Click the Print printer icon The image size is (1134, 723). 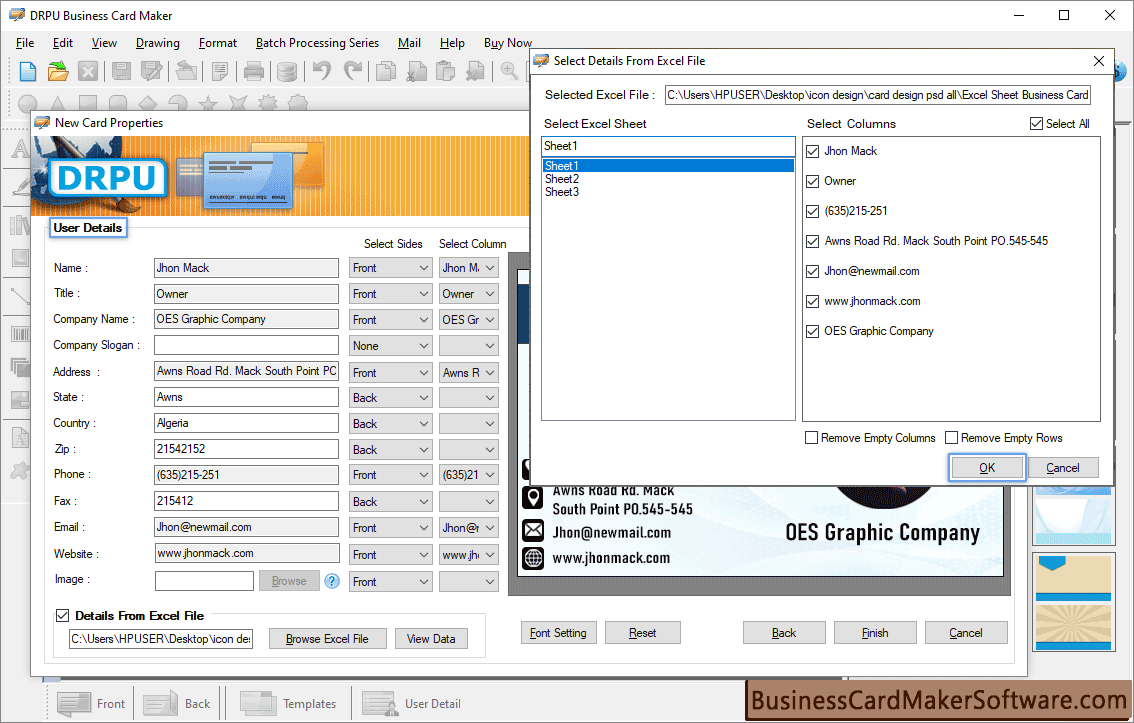pos(254,71)
